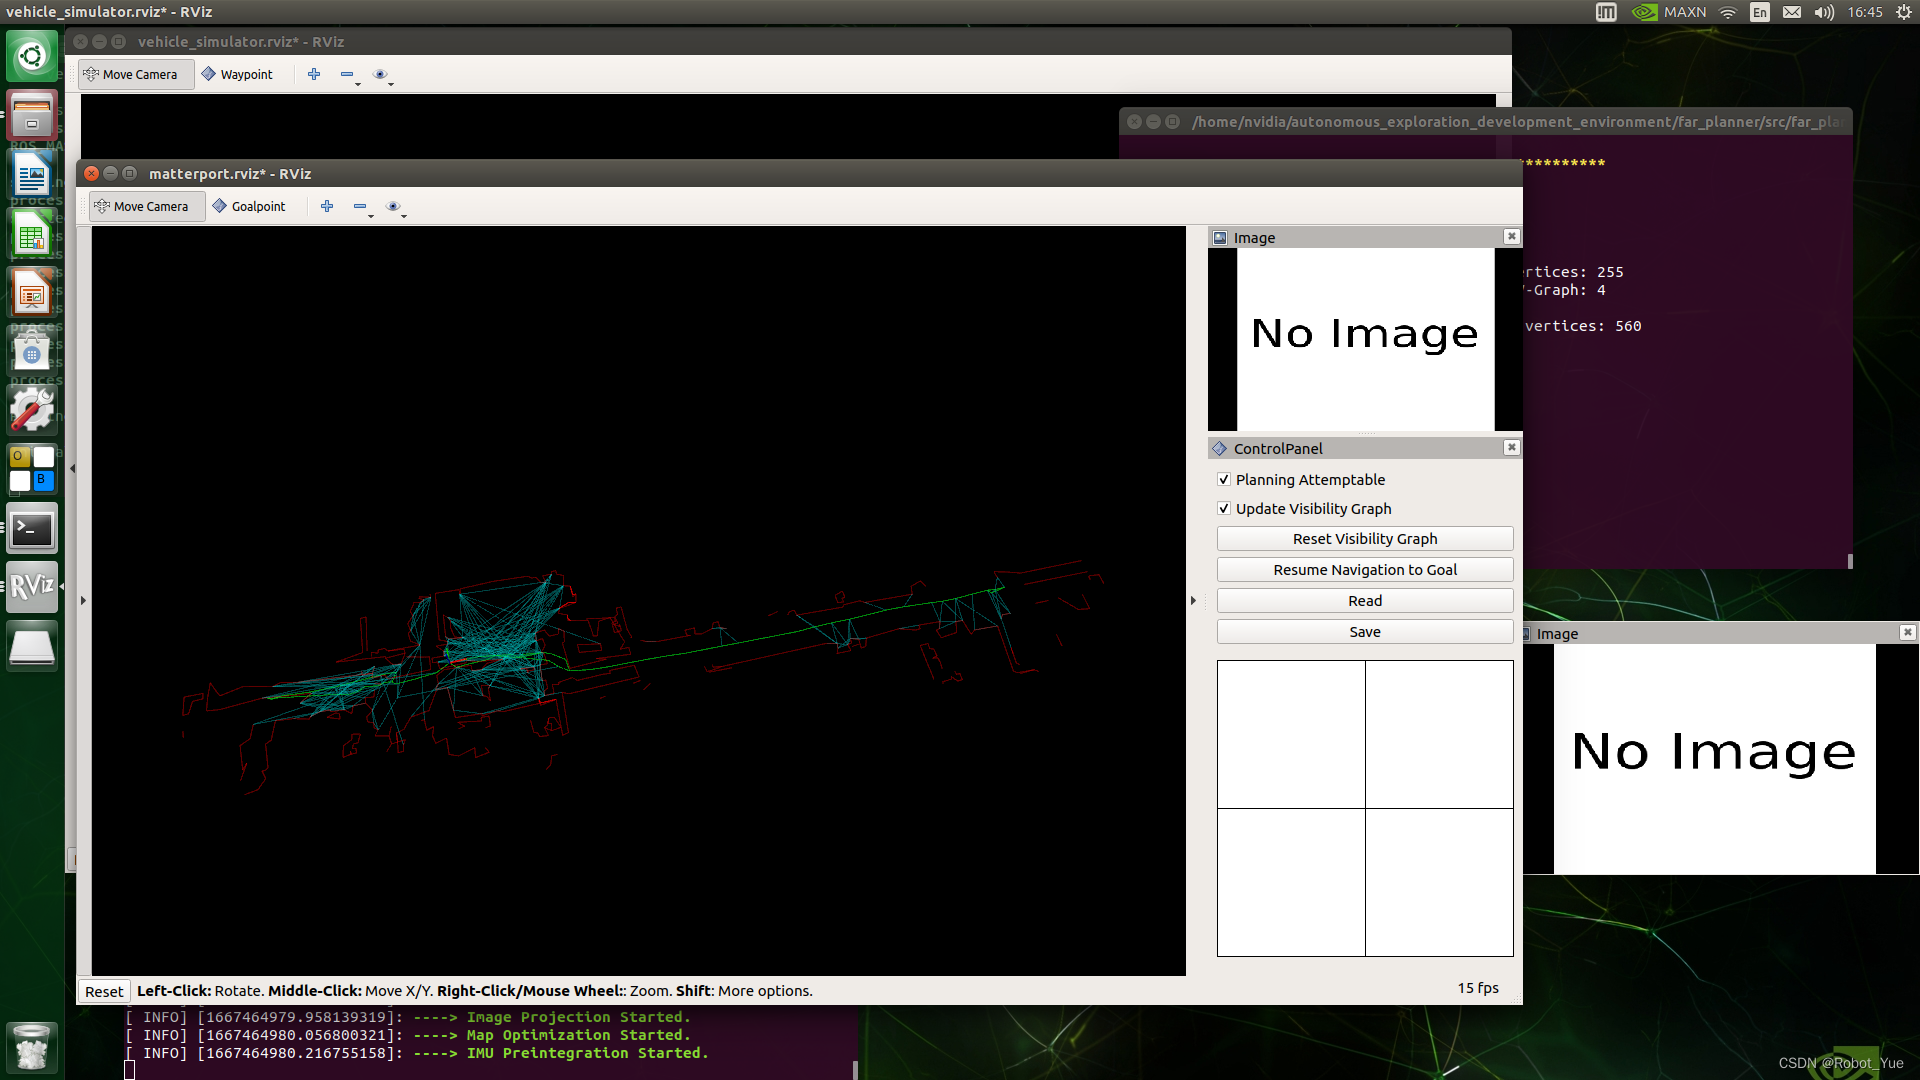Click the wifi icon in system tray
Image resolution: width=1920 pixels, height=1080 pixels.
click(1728, 12)
